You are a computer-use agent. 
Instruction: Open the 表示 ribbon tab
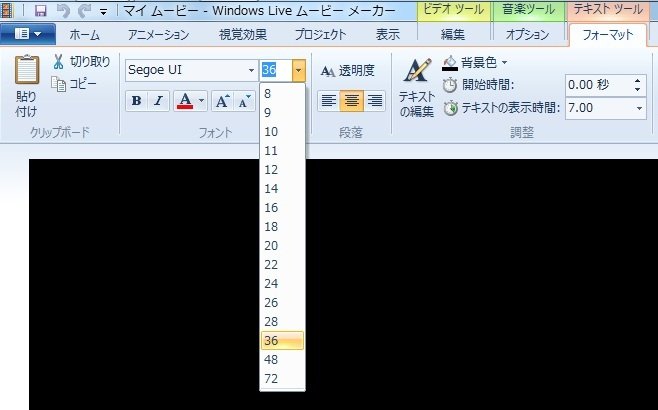[x=388, y=35]
